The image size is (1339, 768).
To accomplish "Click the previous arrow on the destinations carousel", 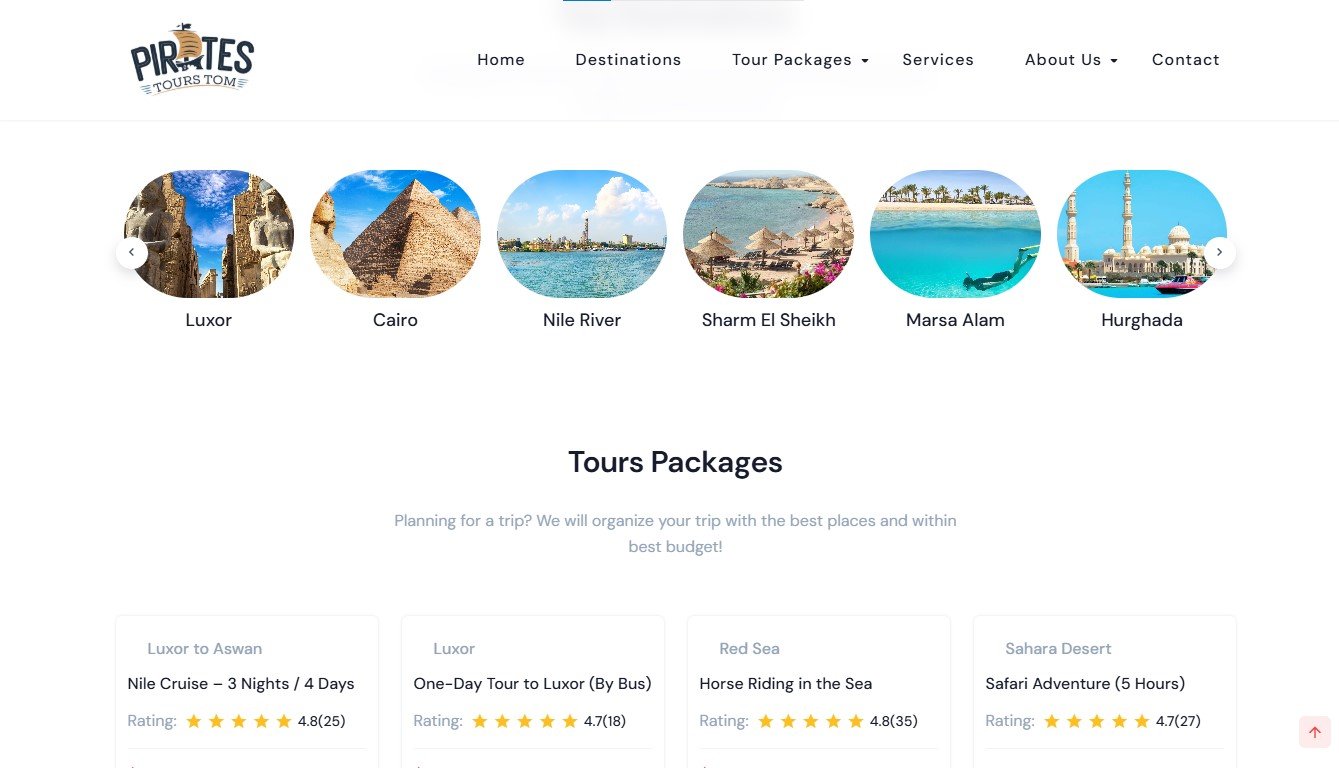I will [132, 252].
